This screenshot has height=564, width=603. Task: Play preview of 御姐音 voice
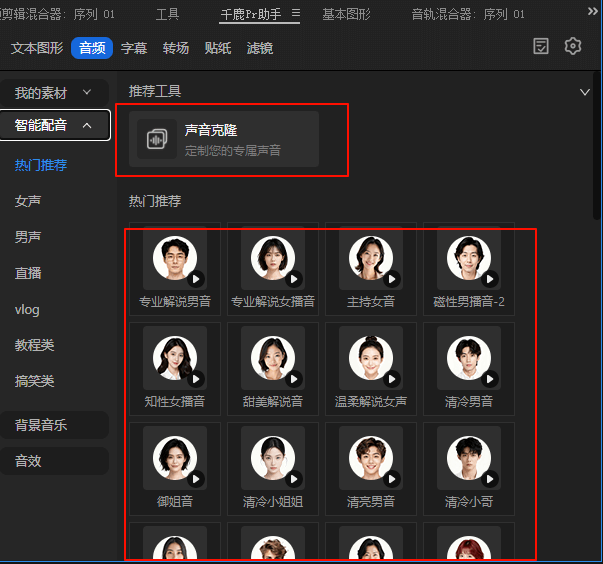coord(196,479)
